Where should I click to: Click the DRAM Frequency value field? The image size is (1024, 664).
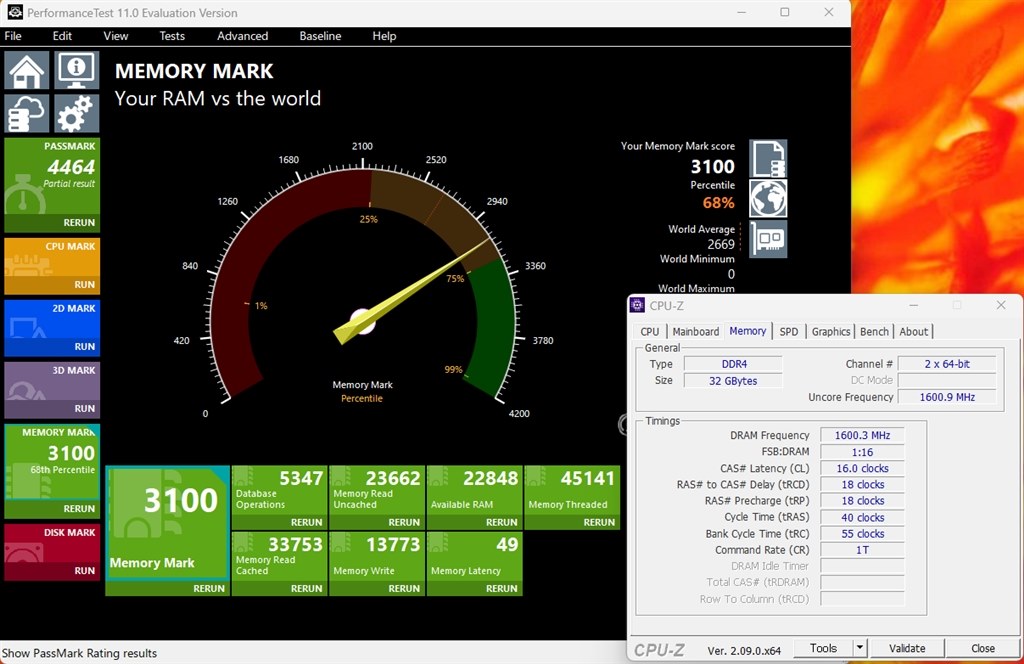pyautogui.click(x=861, y=435)
